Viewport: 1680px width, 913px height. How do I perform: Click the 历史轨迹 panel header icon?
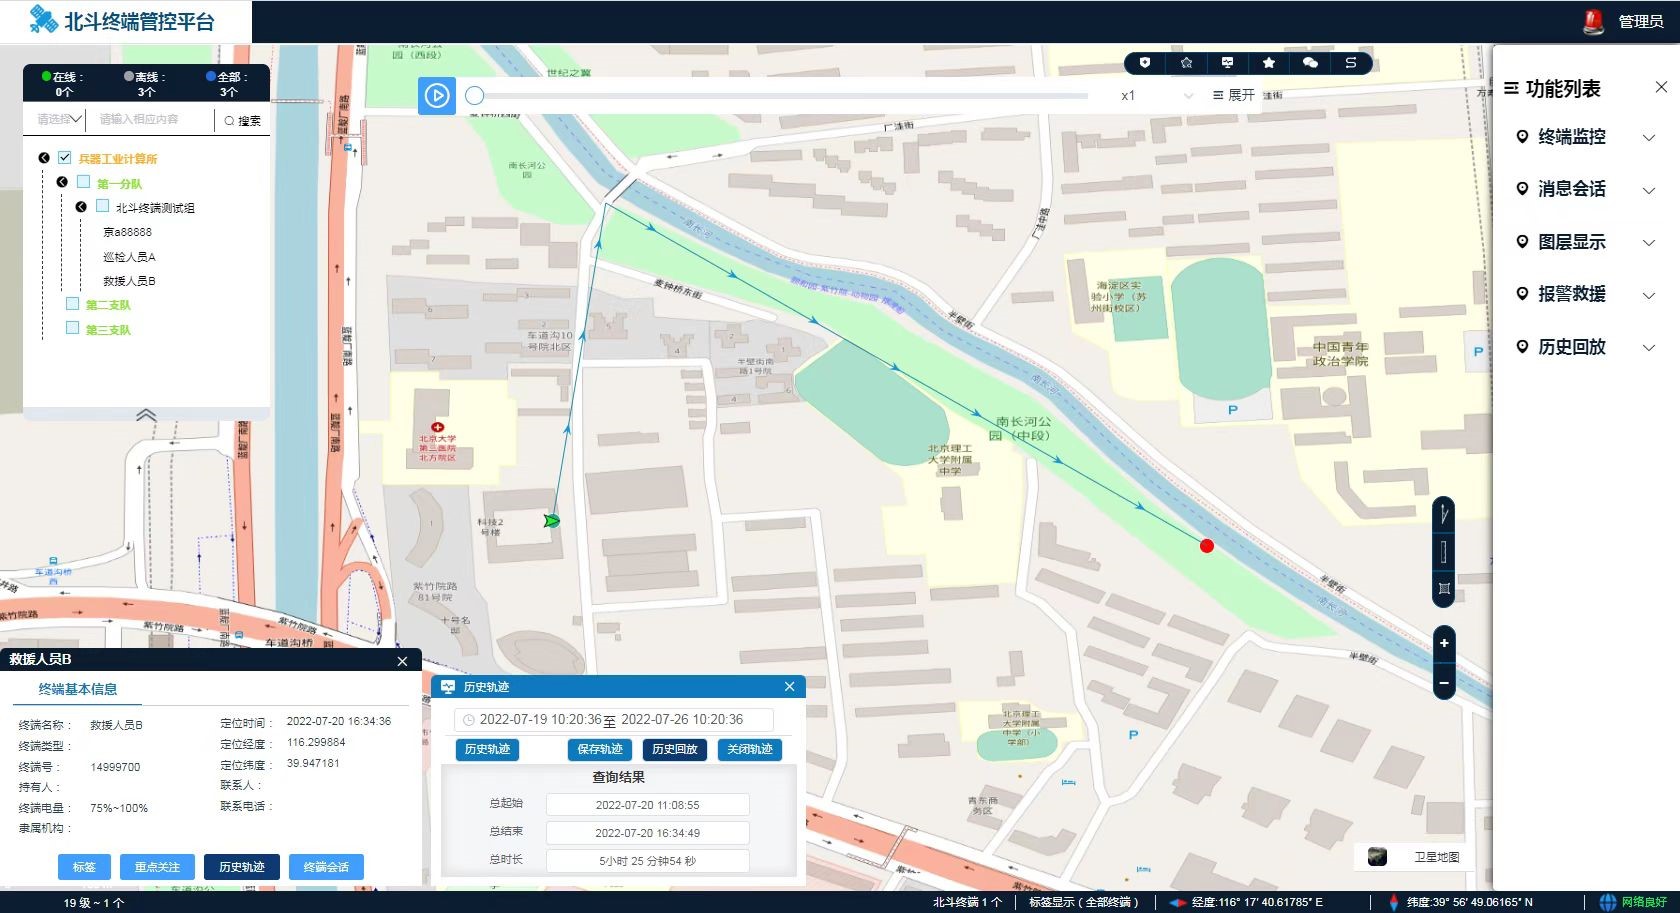[x=448, y=687]
